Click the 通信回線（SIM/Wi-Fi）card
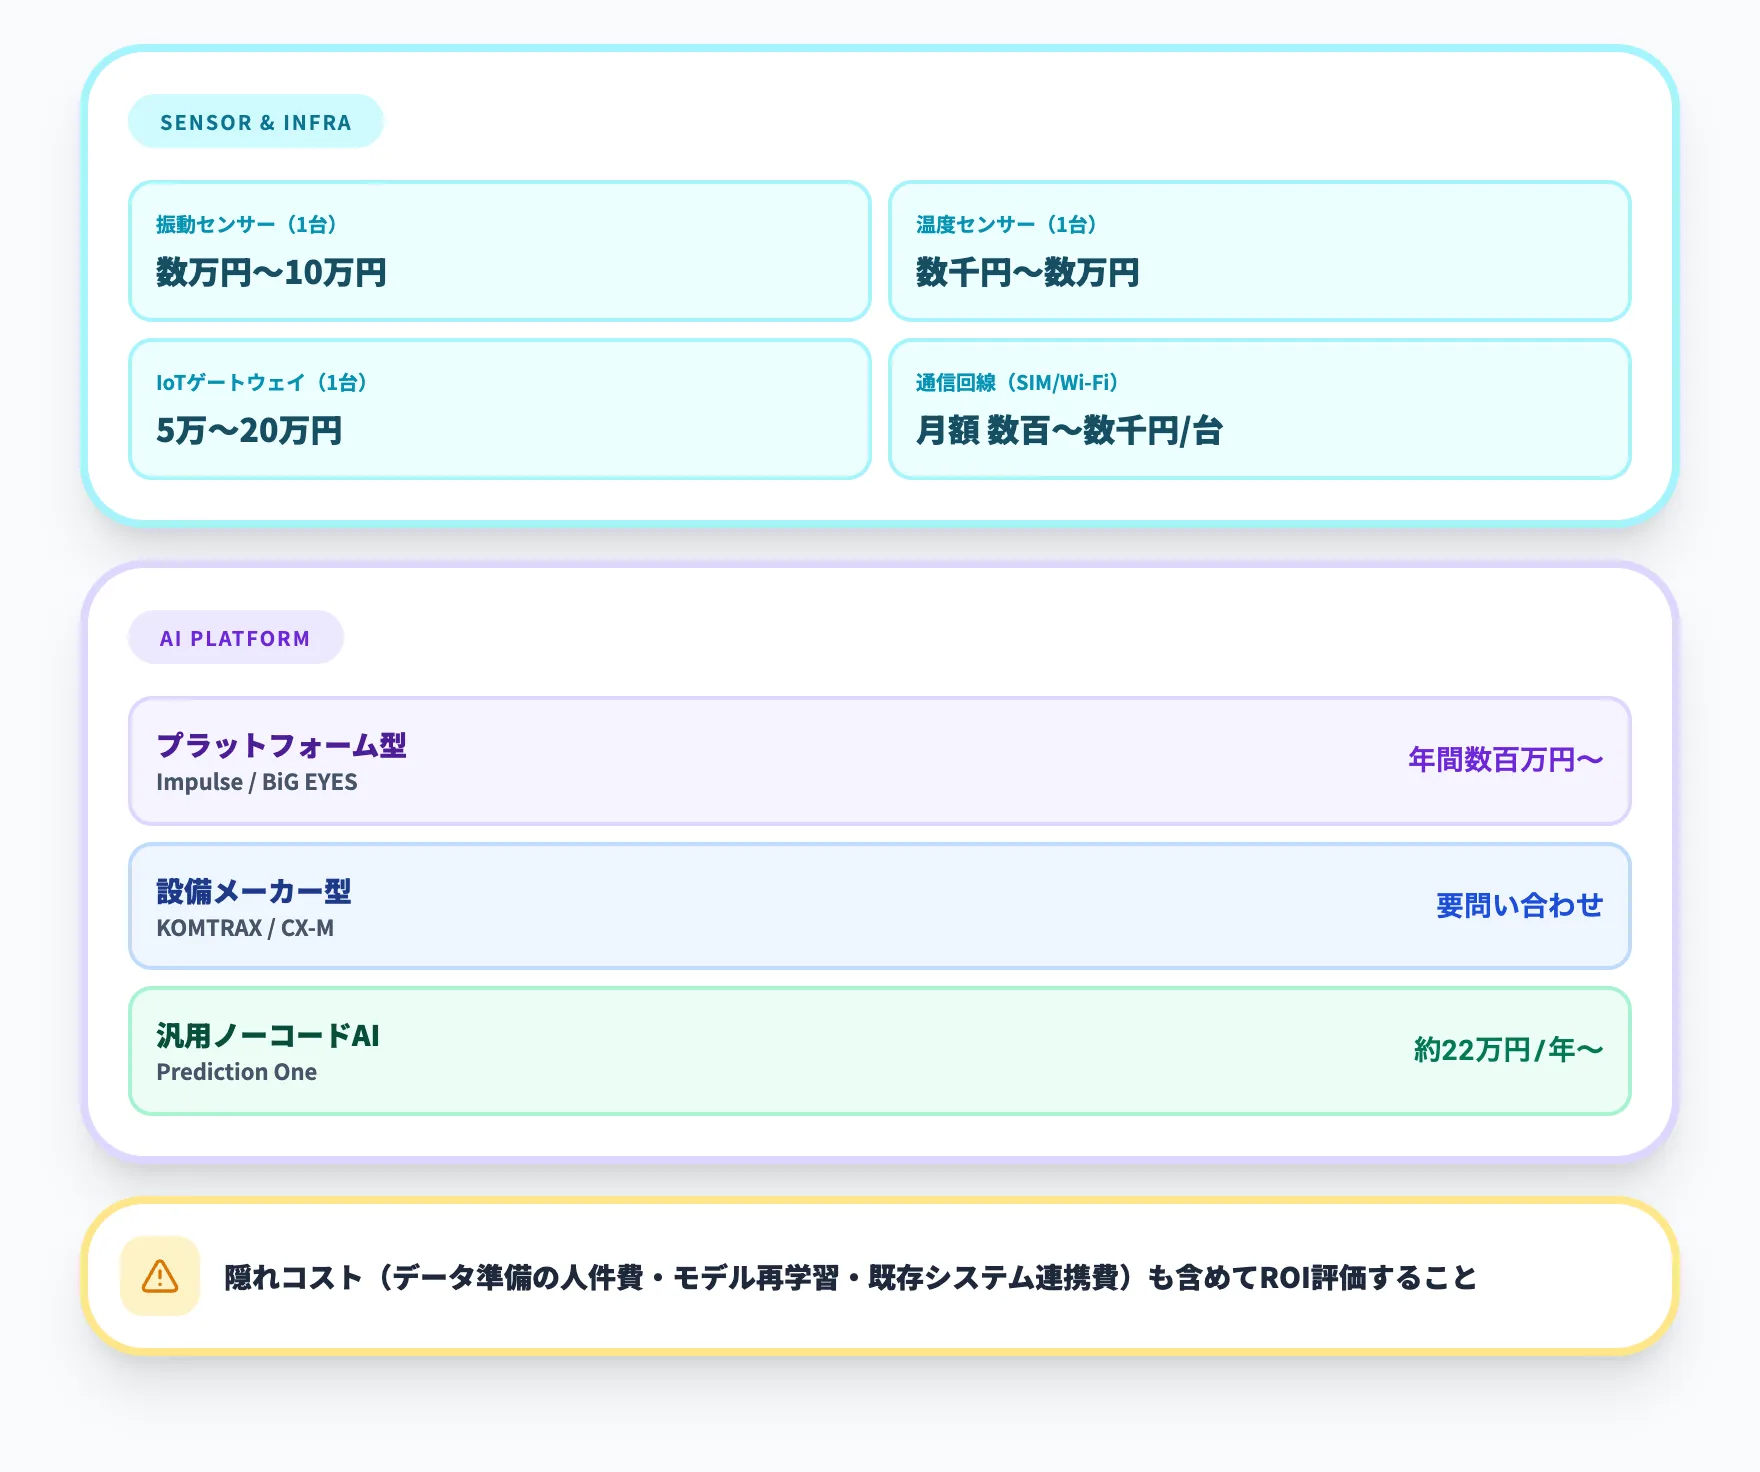This screenshot has width=1760, height=1472. point(1262,408)
